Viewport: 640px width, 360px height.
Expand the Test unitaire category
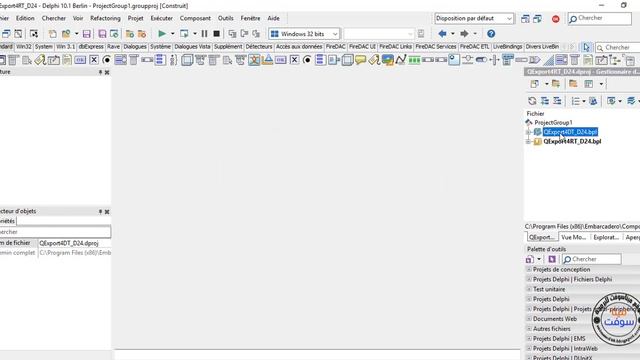tap(529, 289)
